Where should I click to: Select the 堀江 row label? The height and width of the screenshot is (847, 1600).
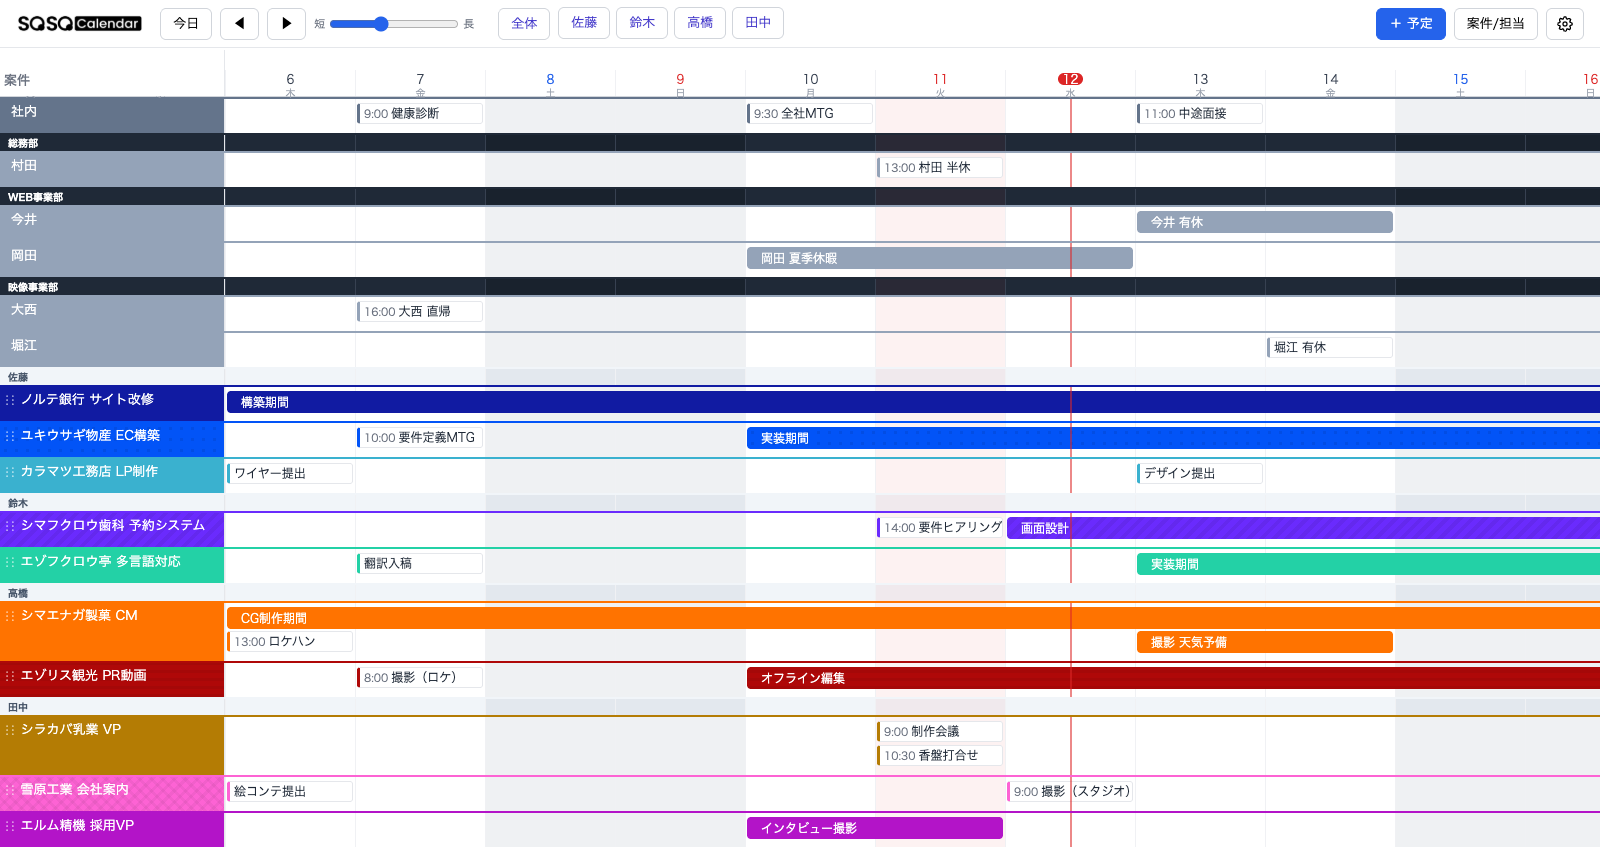coord(112,348)
